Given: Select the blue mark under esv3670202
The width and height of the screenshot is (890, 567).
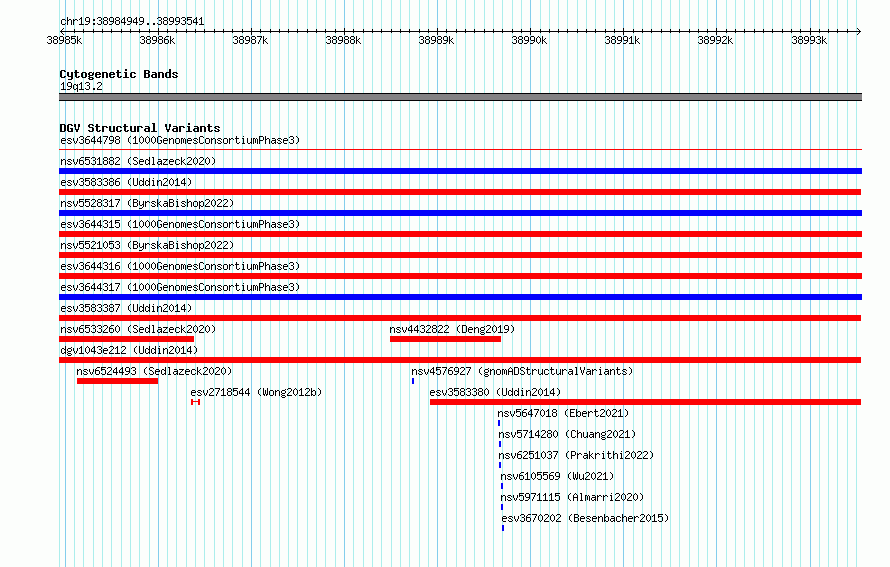Looking at the screenshot, I should tap(502, 528).
